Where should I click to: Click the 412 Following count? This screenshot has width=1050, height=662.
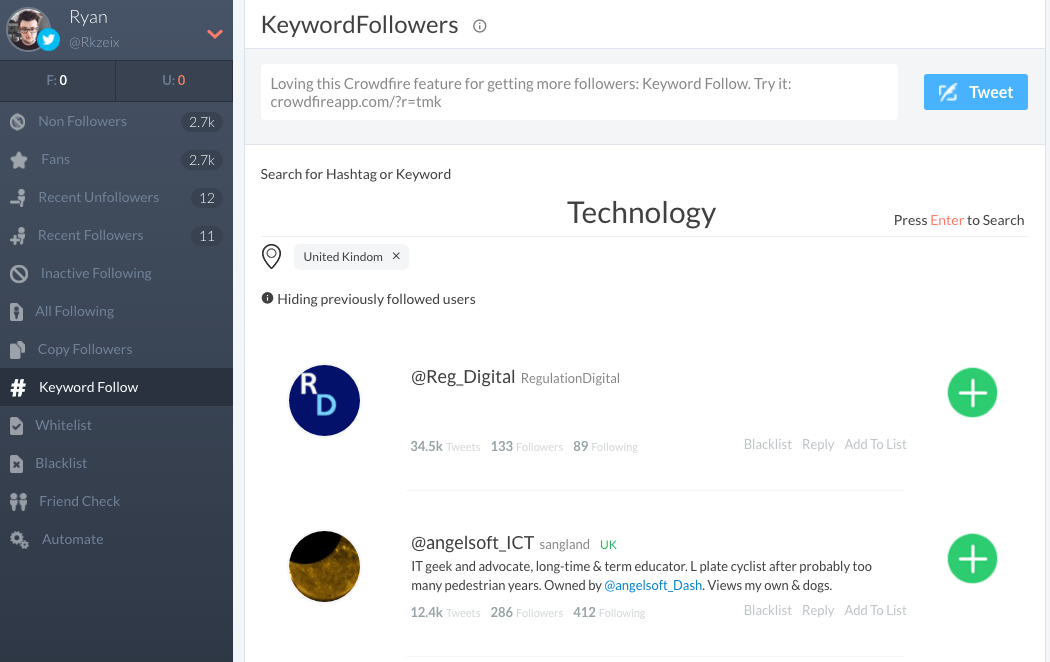(x=609, y=612)
